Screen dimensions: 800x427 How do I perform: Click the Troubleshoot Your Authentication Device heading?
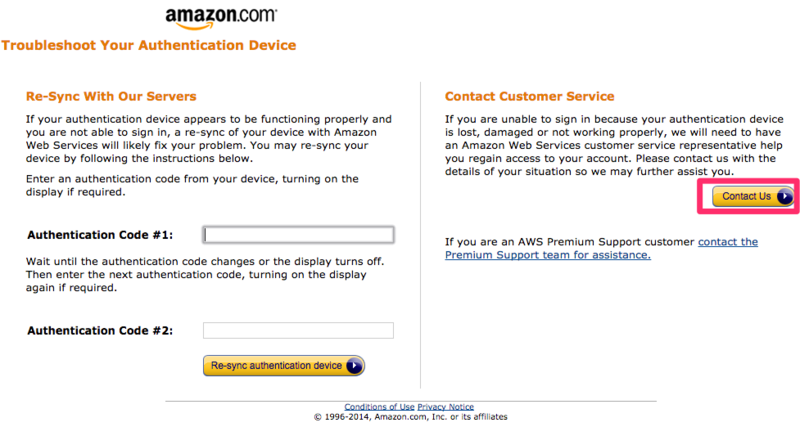point(148,45)
